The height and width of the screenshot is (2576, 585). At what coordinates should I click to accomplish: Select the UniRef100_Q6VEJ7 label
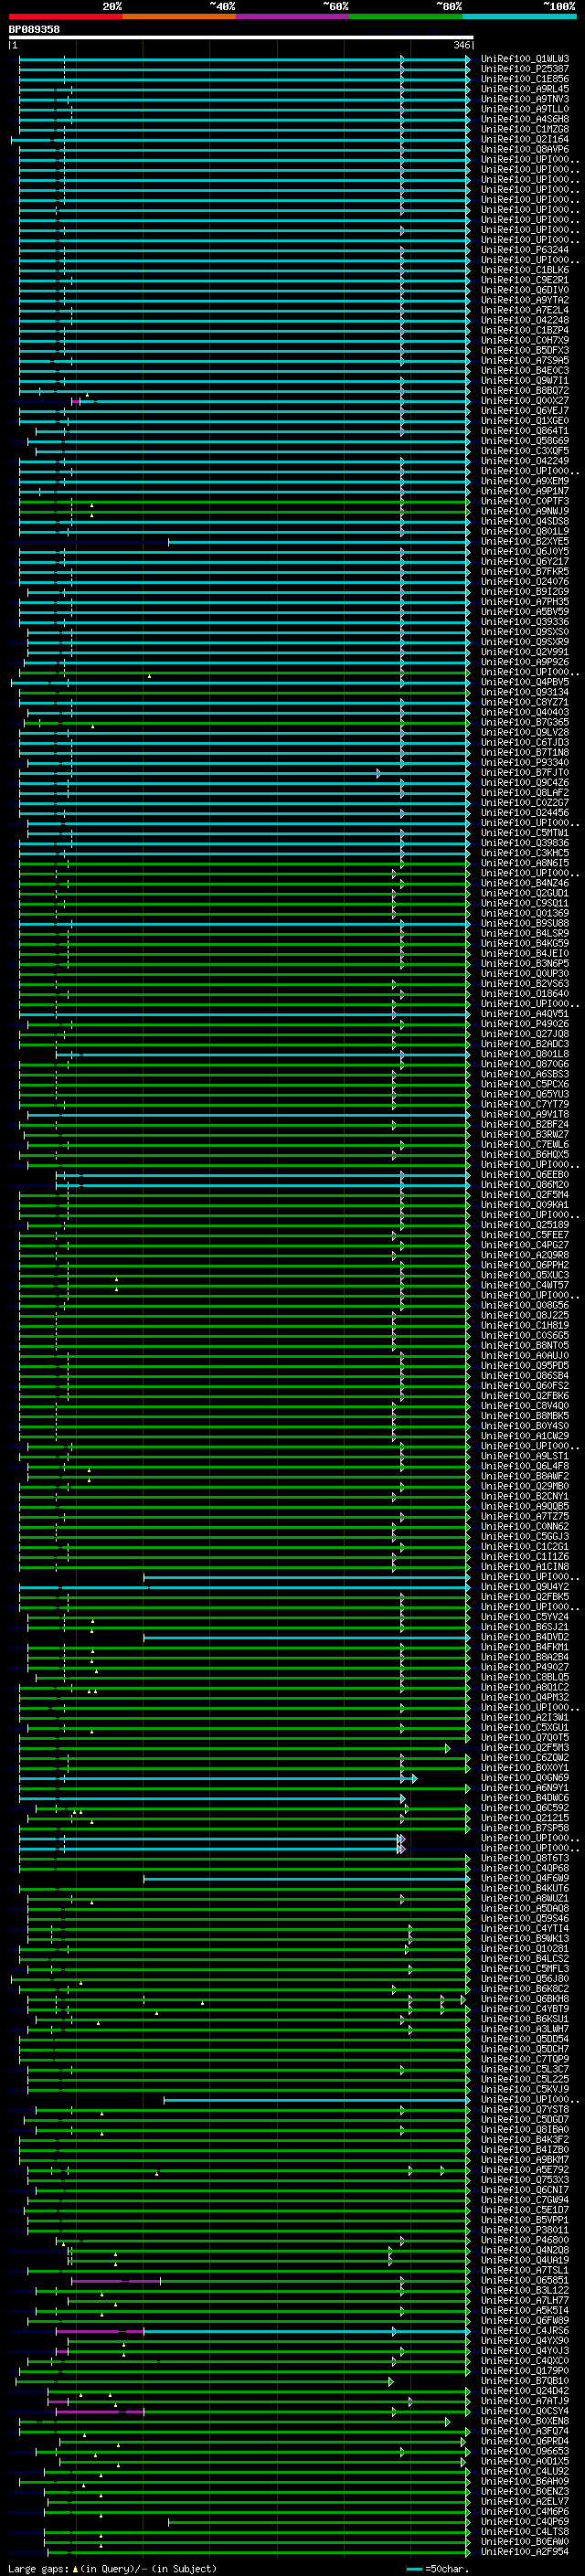point(525,410)
